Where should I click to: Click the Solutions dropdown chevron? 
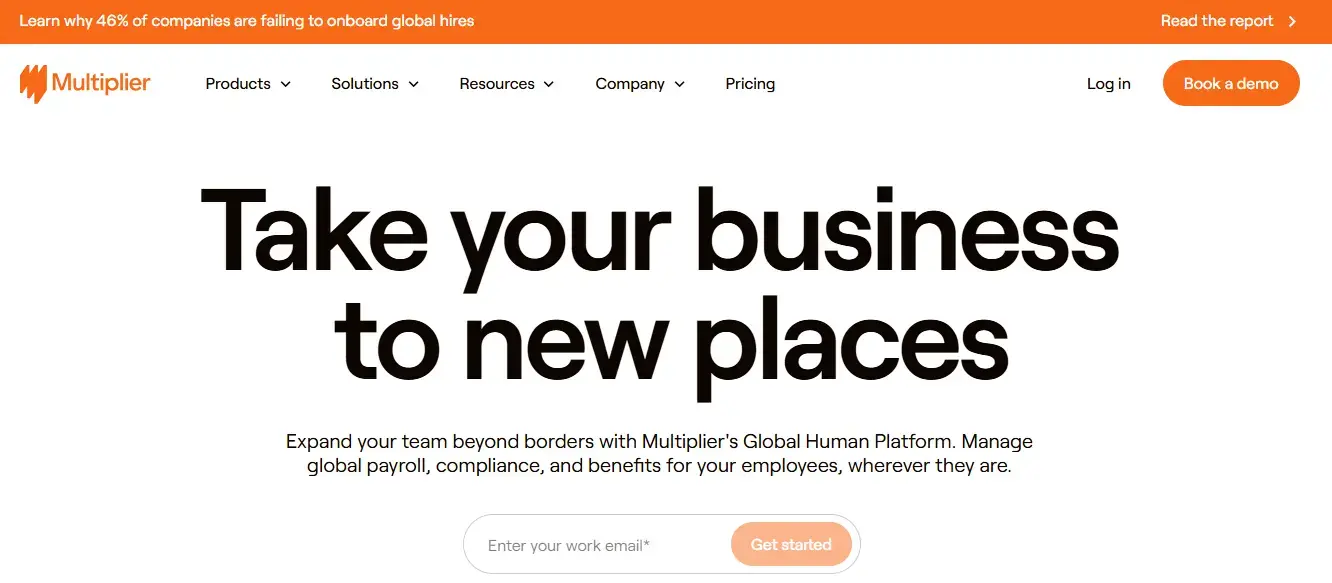tap(413, 84)
